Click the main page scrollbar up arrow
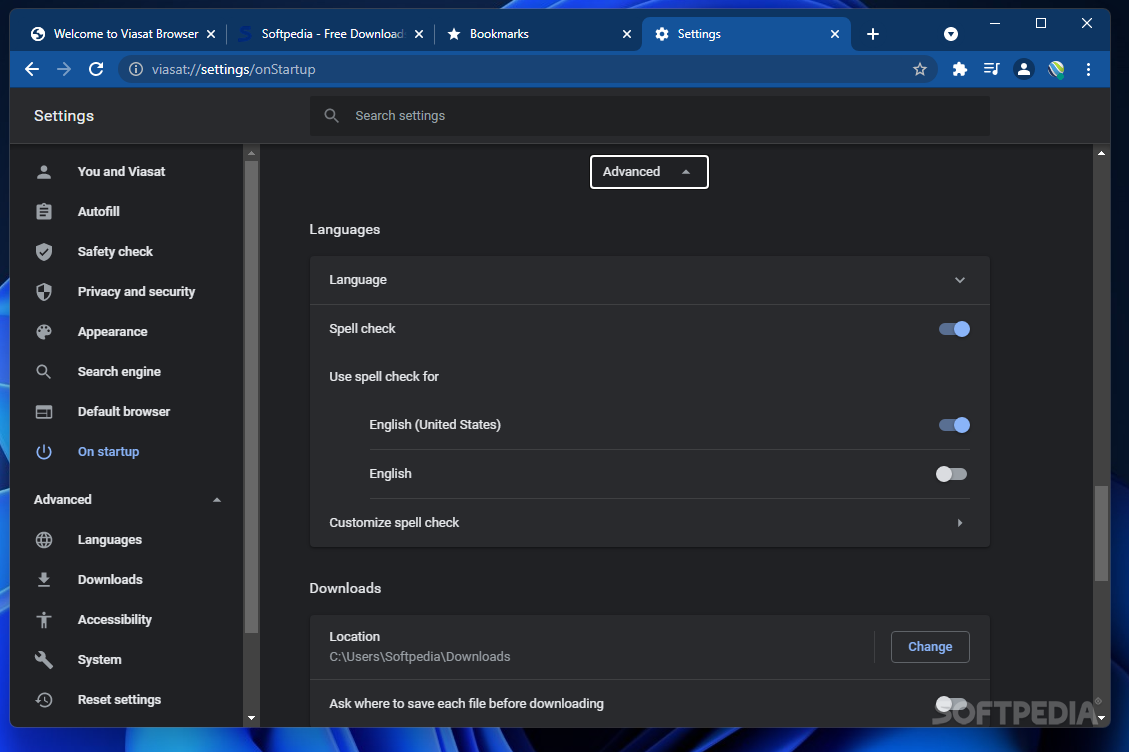The image size is (1129, 752). [1101, 153]
